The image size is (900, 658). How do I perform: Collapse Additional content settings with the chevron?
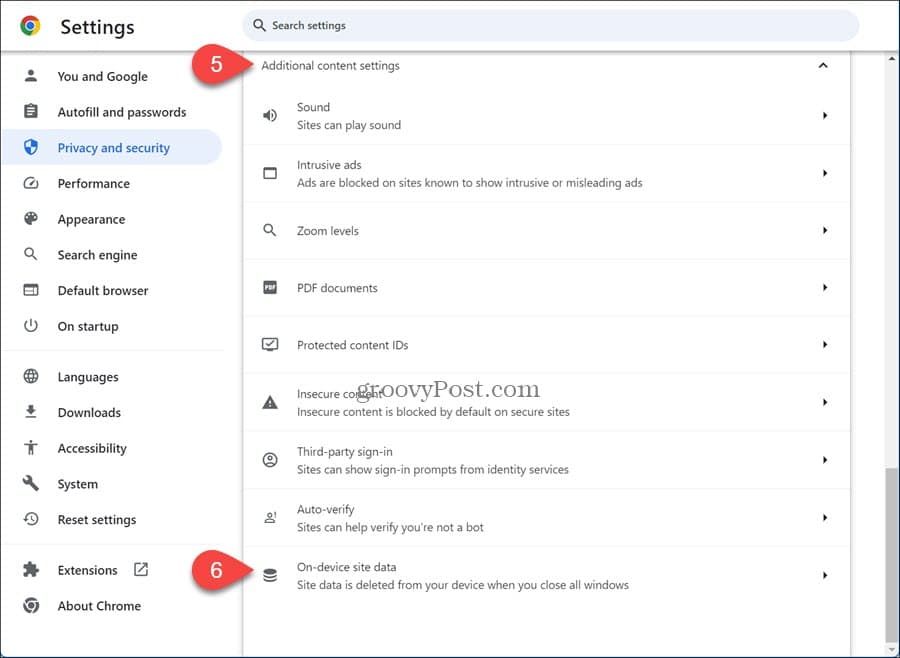[x=823, y=65]
